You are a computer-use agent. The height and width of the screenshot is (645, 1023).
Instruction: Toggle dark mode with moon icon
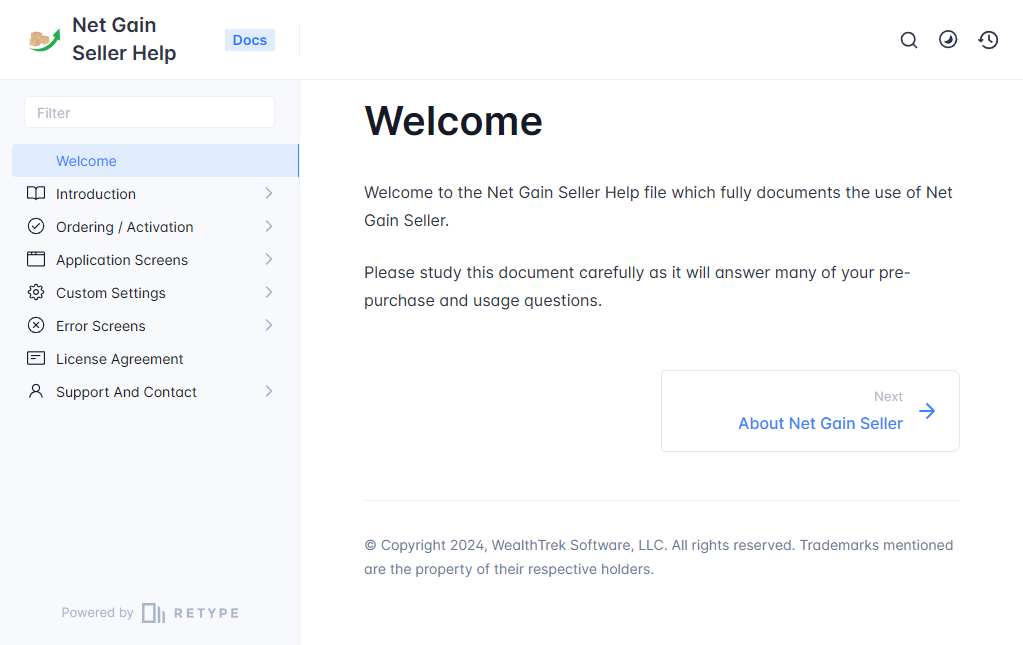[x=948, y=40]
